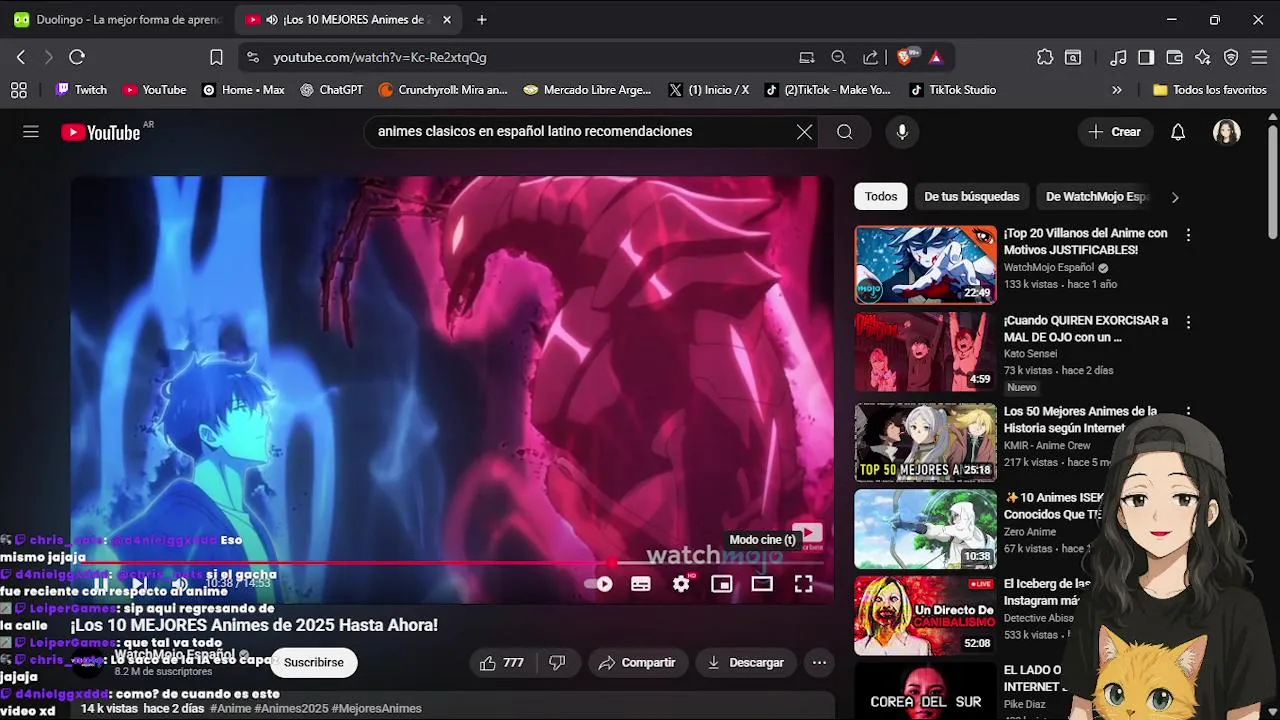Open YouTube notifications bell

(1178, 132)
